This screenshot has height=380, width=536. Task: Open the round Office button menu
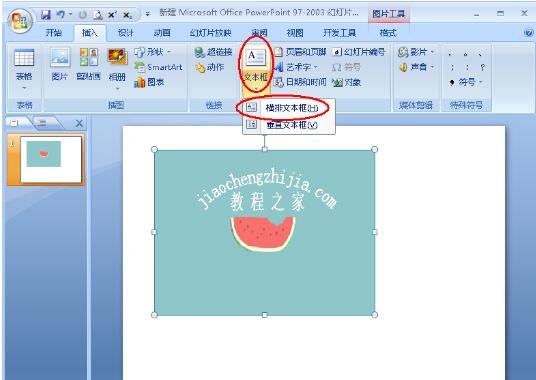pos(20,21)
